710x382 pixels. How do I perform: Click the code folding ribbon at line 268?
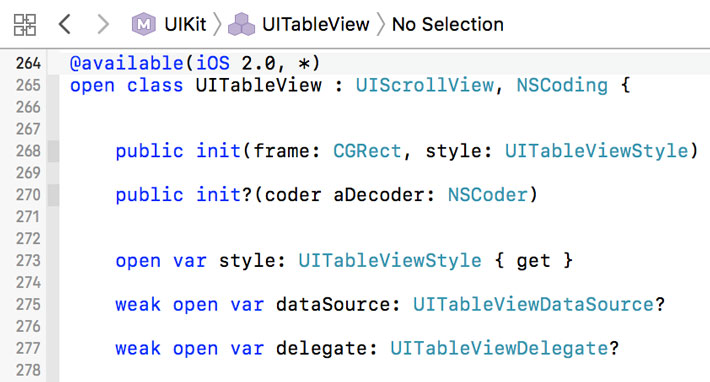[53, 151]
